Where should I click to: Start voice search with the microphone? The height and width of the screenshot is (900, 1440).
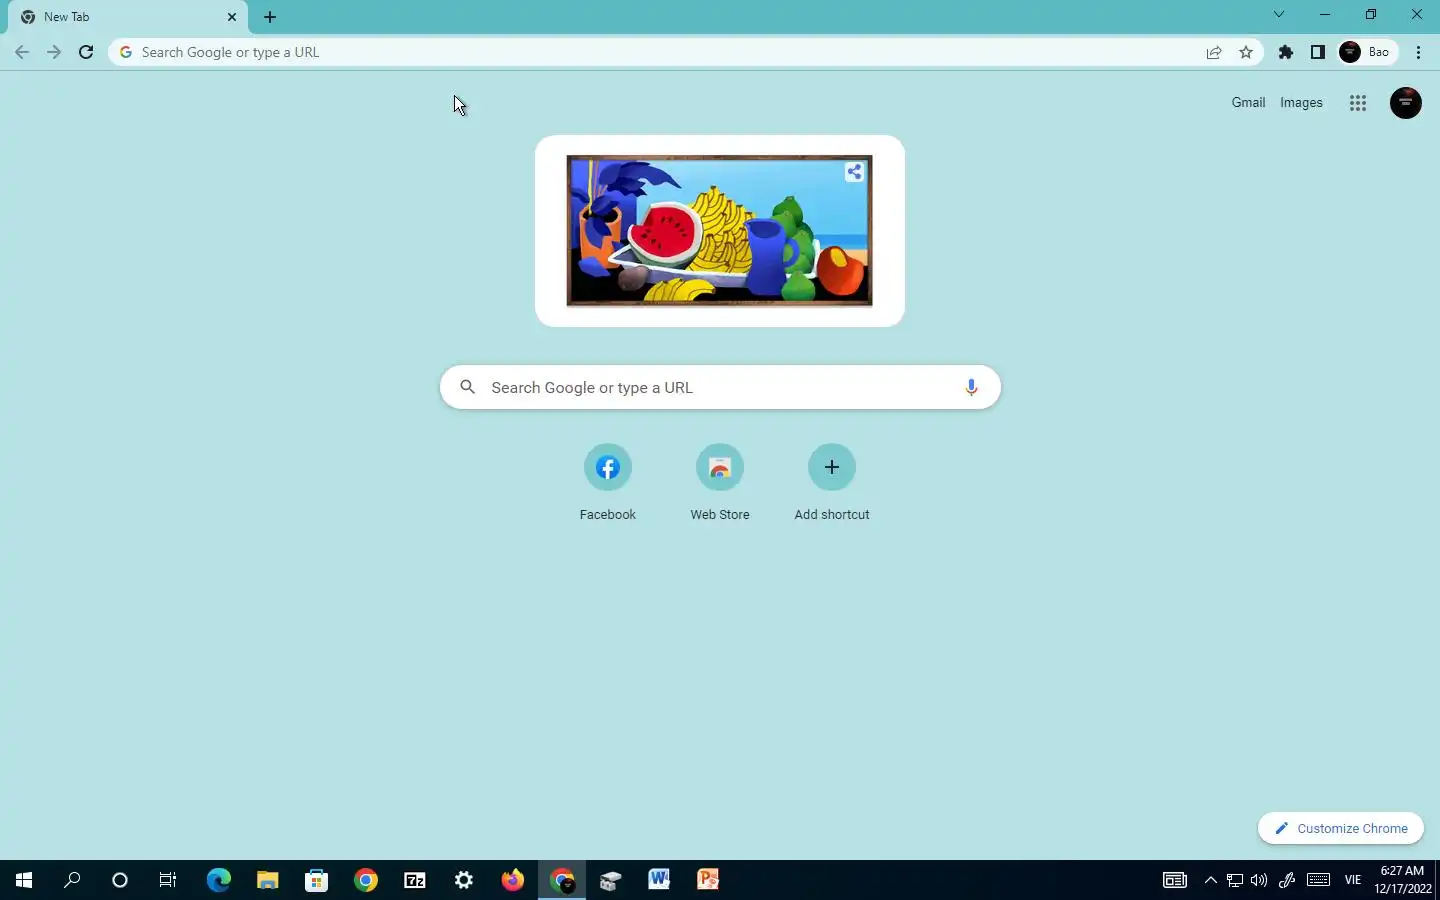tap(971, 388)
